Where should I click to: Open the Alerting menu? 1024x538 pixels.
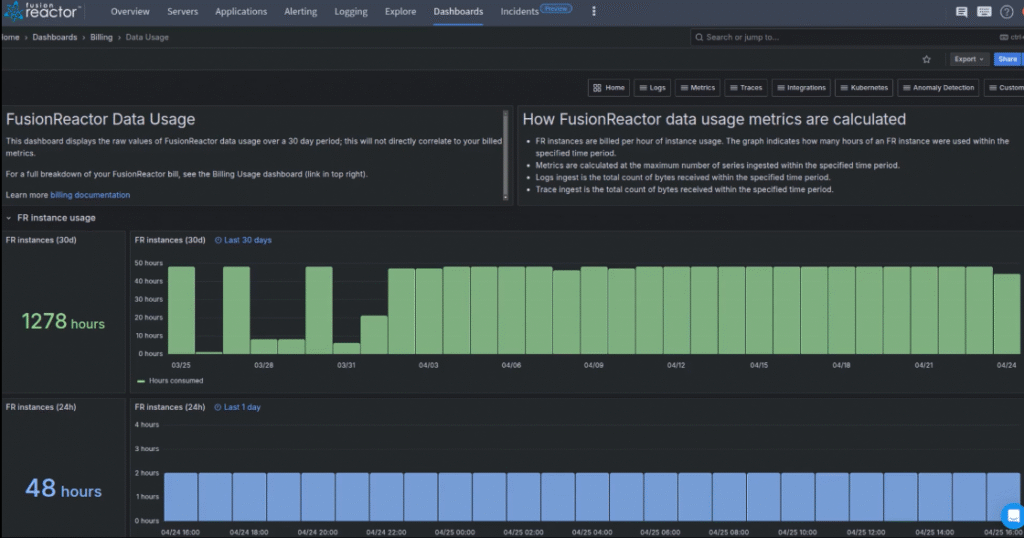tap(300, 12)
